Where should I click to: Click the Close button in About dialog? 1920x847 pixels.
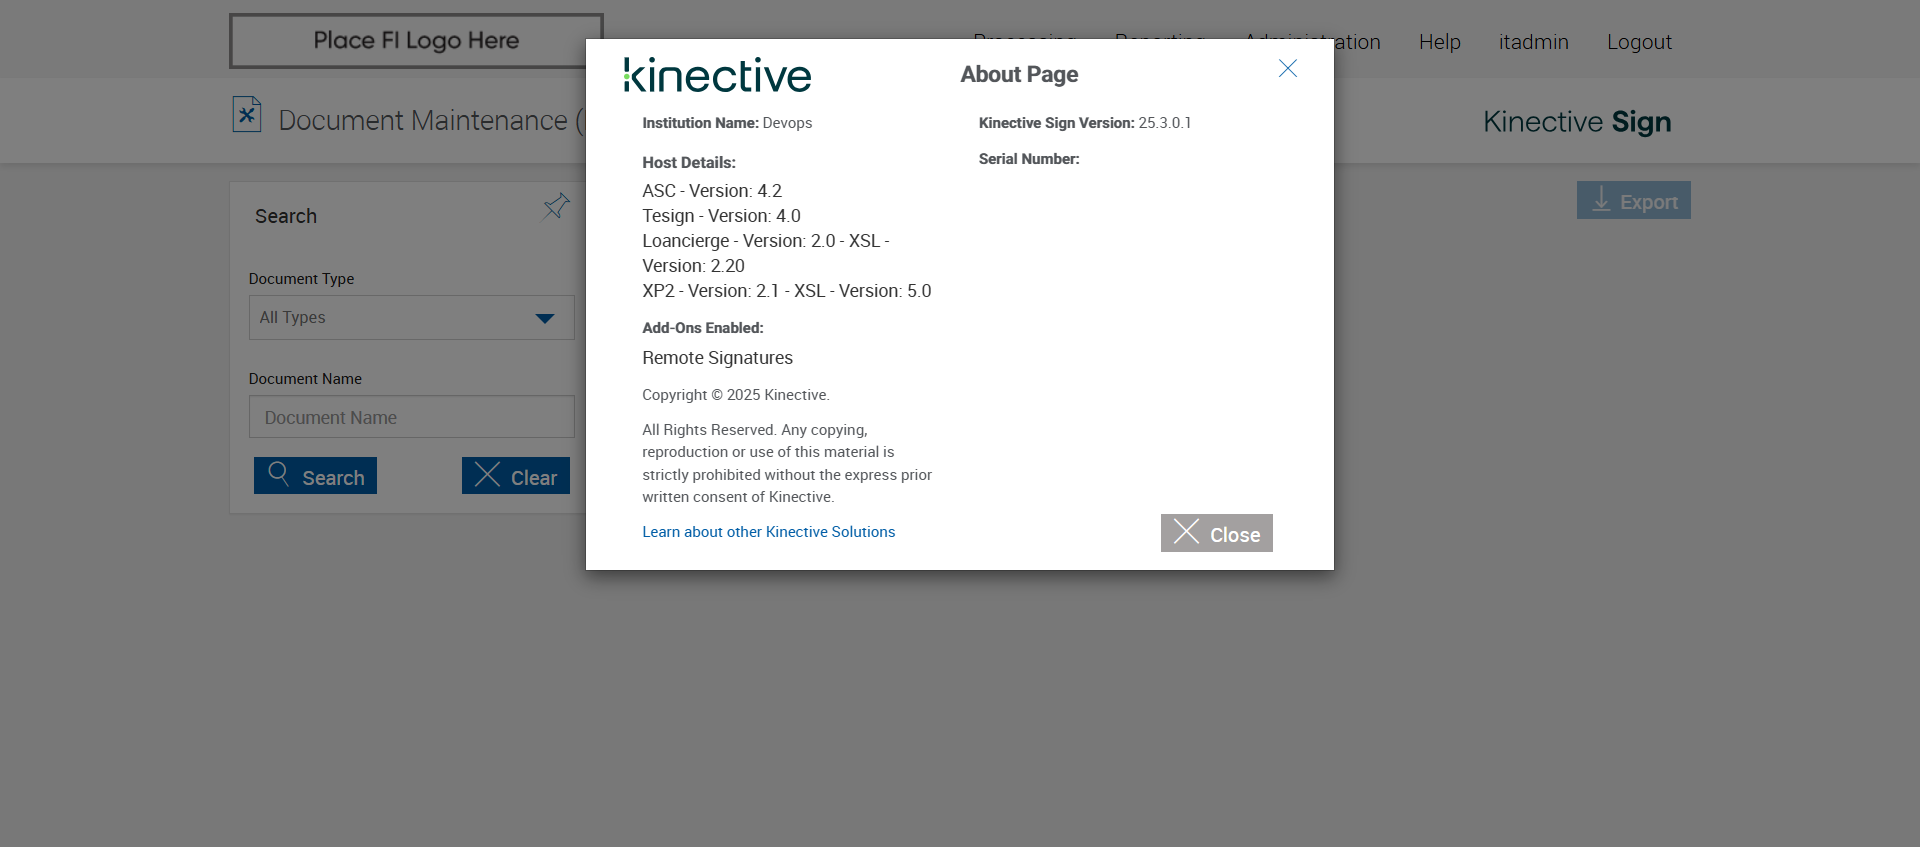1216,533
